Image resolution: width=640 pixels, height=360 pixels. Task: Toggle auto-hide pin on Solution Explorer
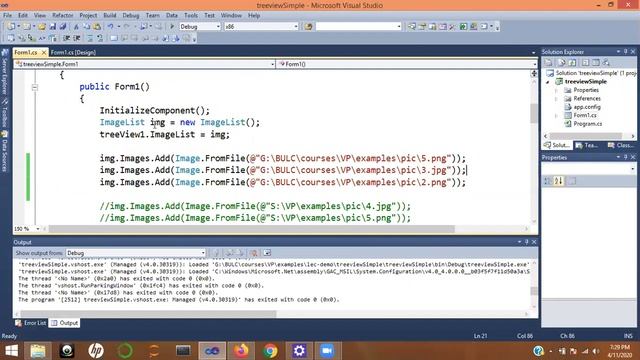(625, 51)
